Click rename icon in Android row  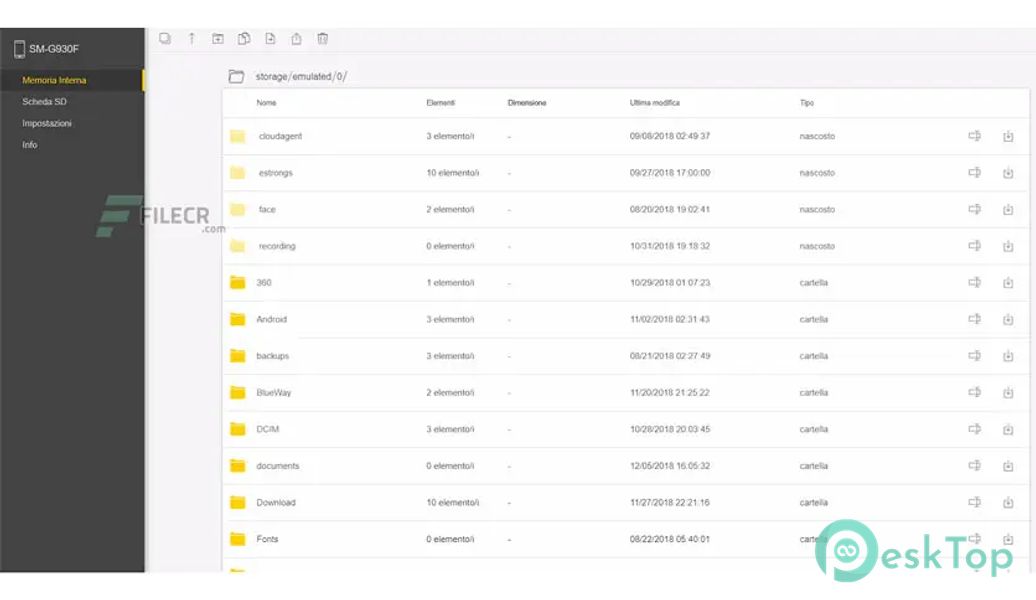pos(975,319)
